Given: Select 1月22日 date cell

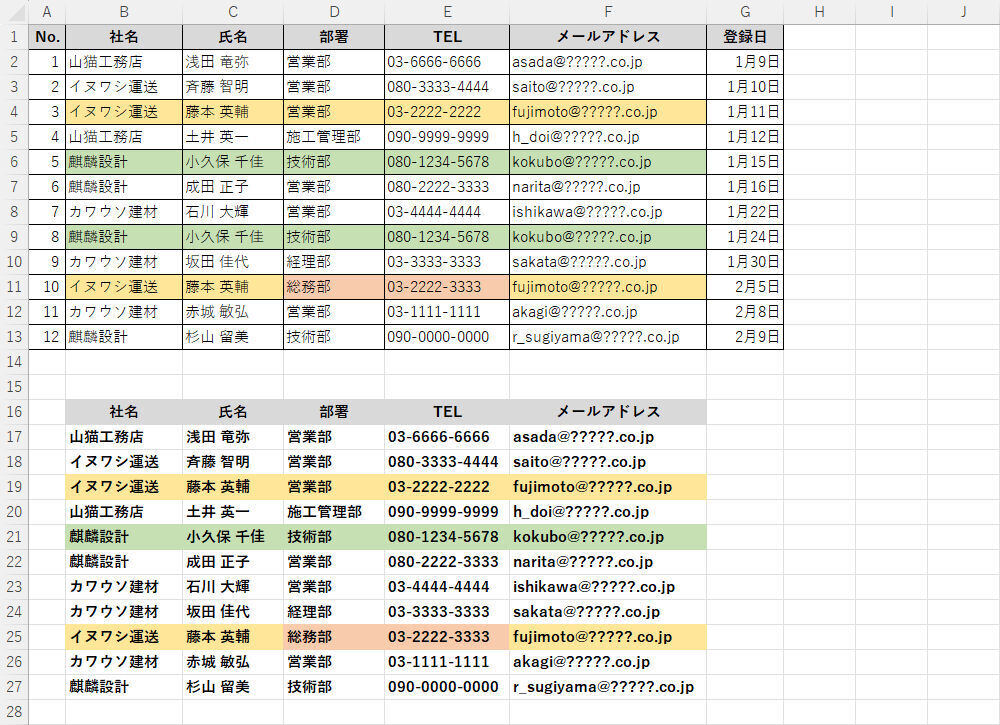Looking at the screenshot, I should (745, 212).
